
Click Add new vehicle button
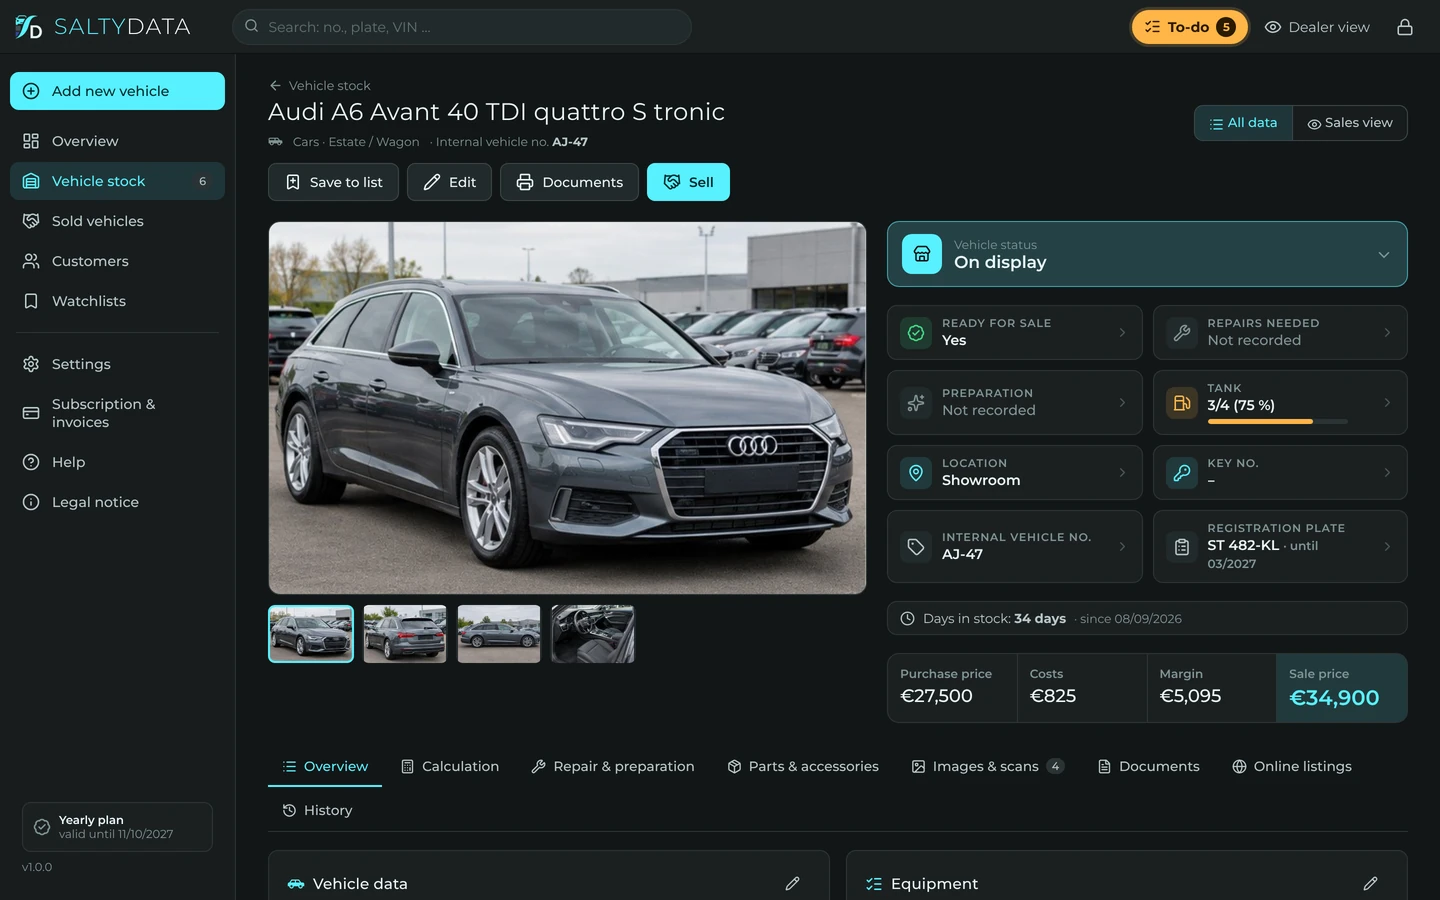tap(117, 91)
